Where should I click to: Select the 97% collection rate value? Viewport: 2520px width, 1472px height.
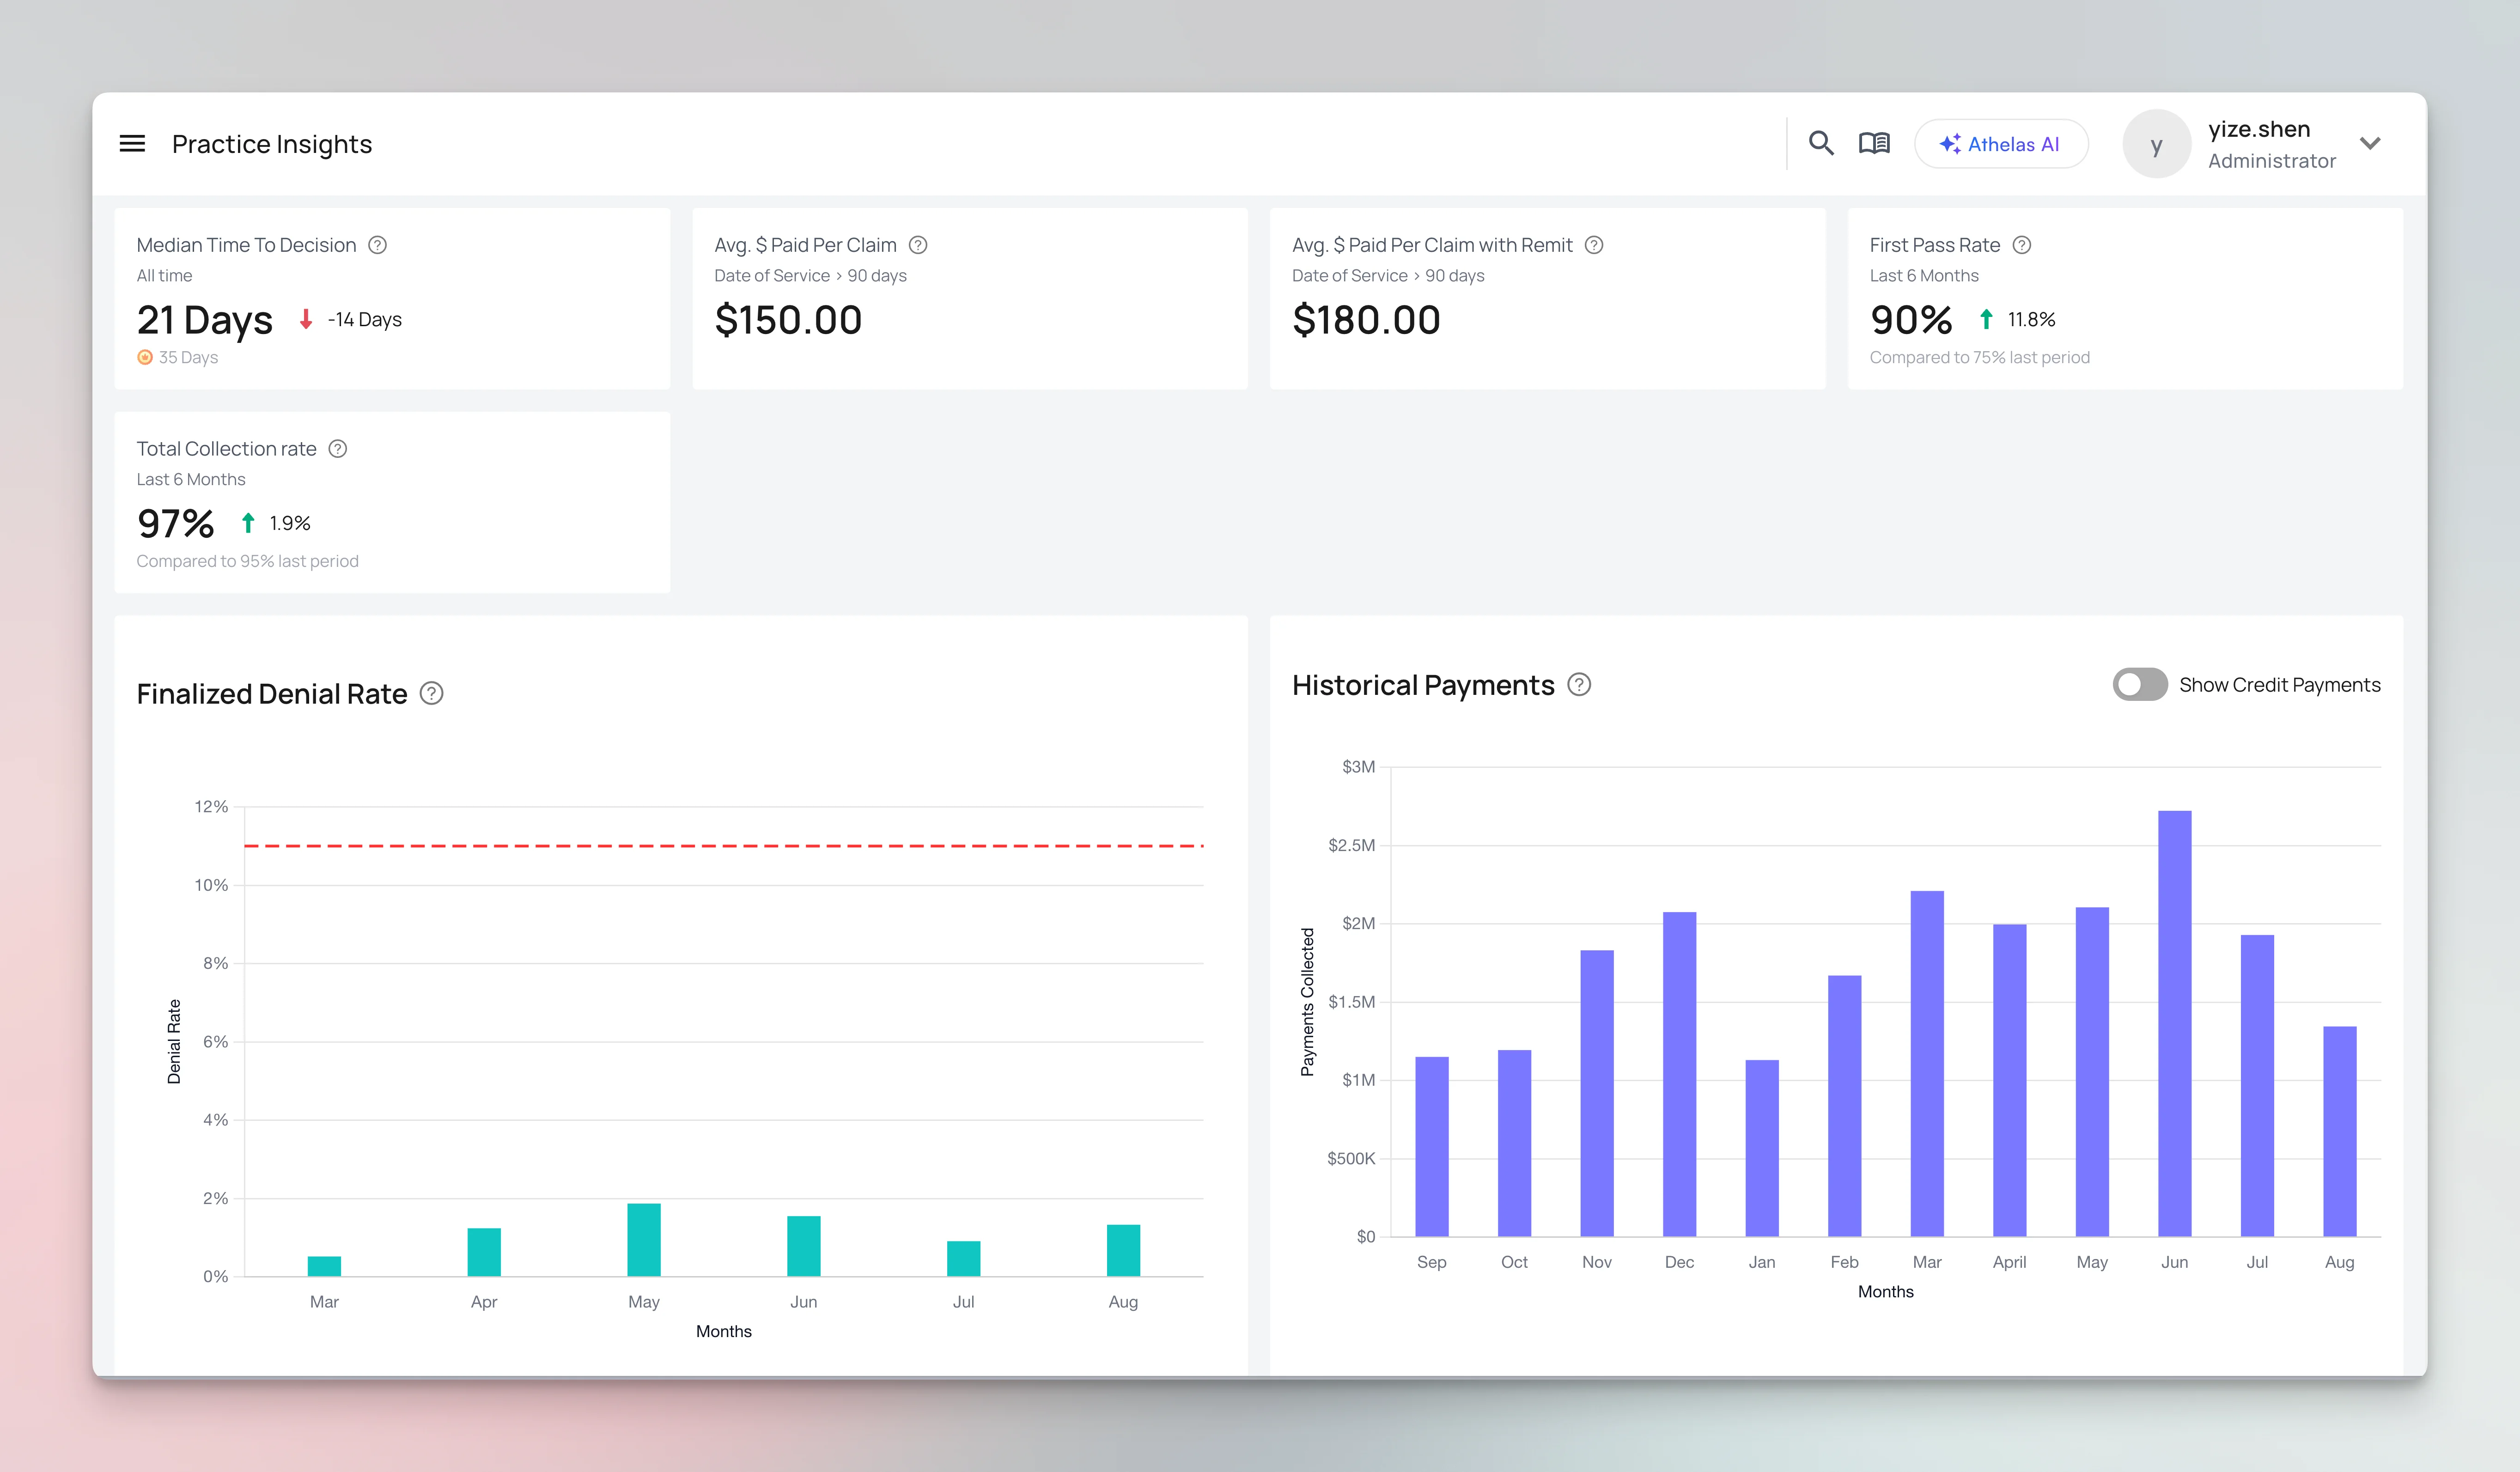[176, 523]
